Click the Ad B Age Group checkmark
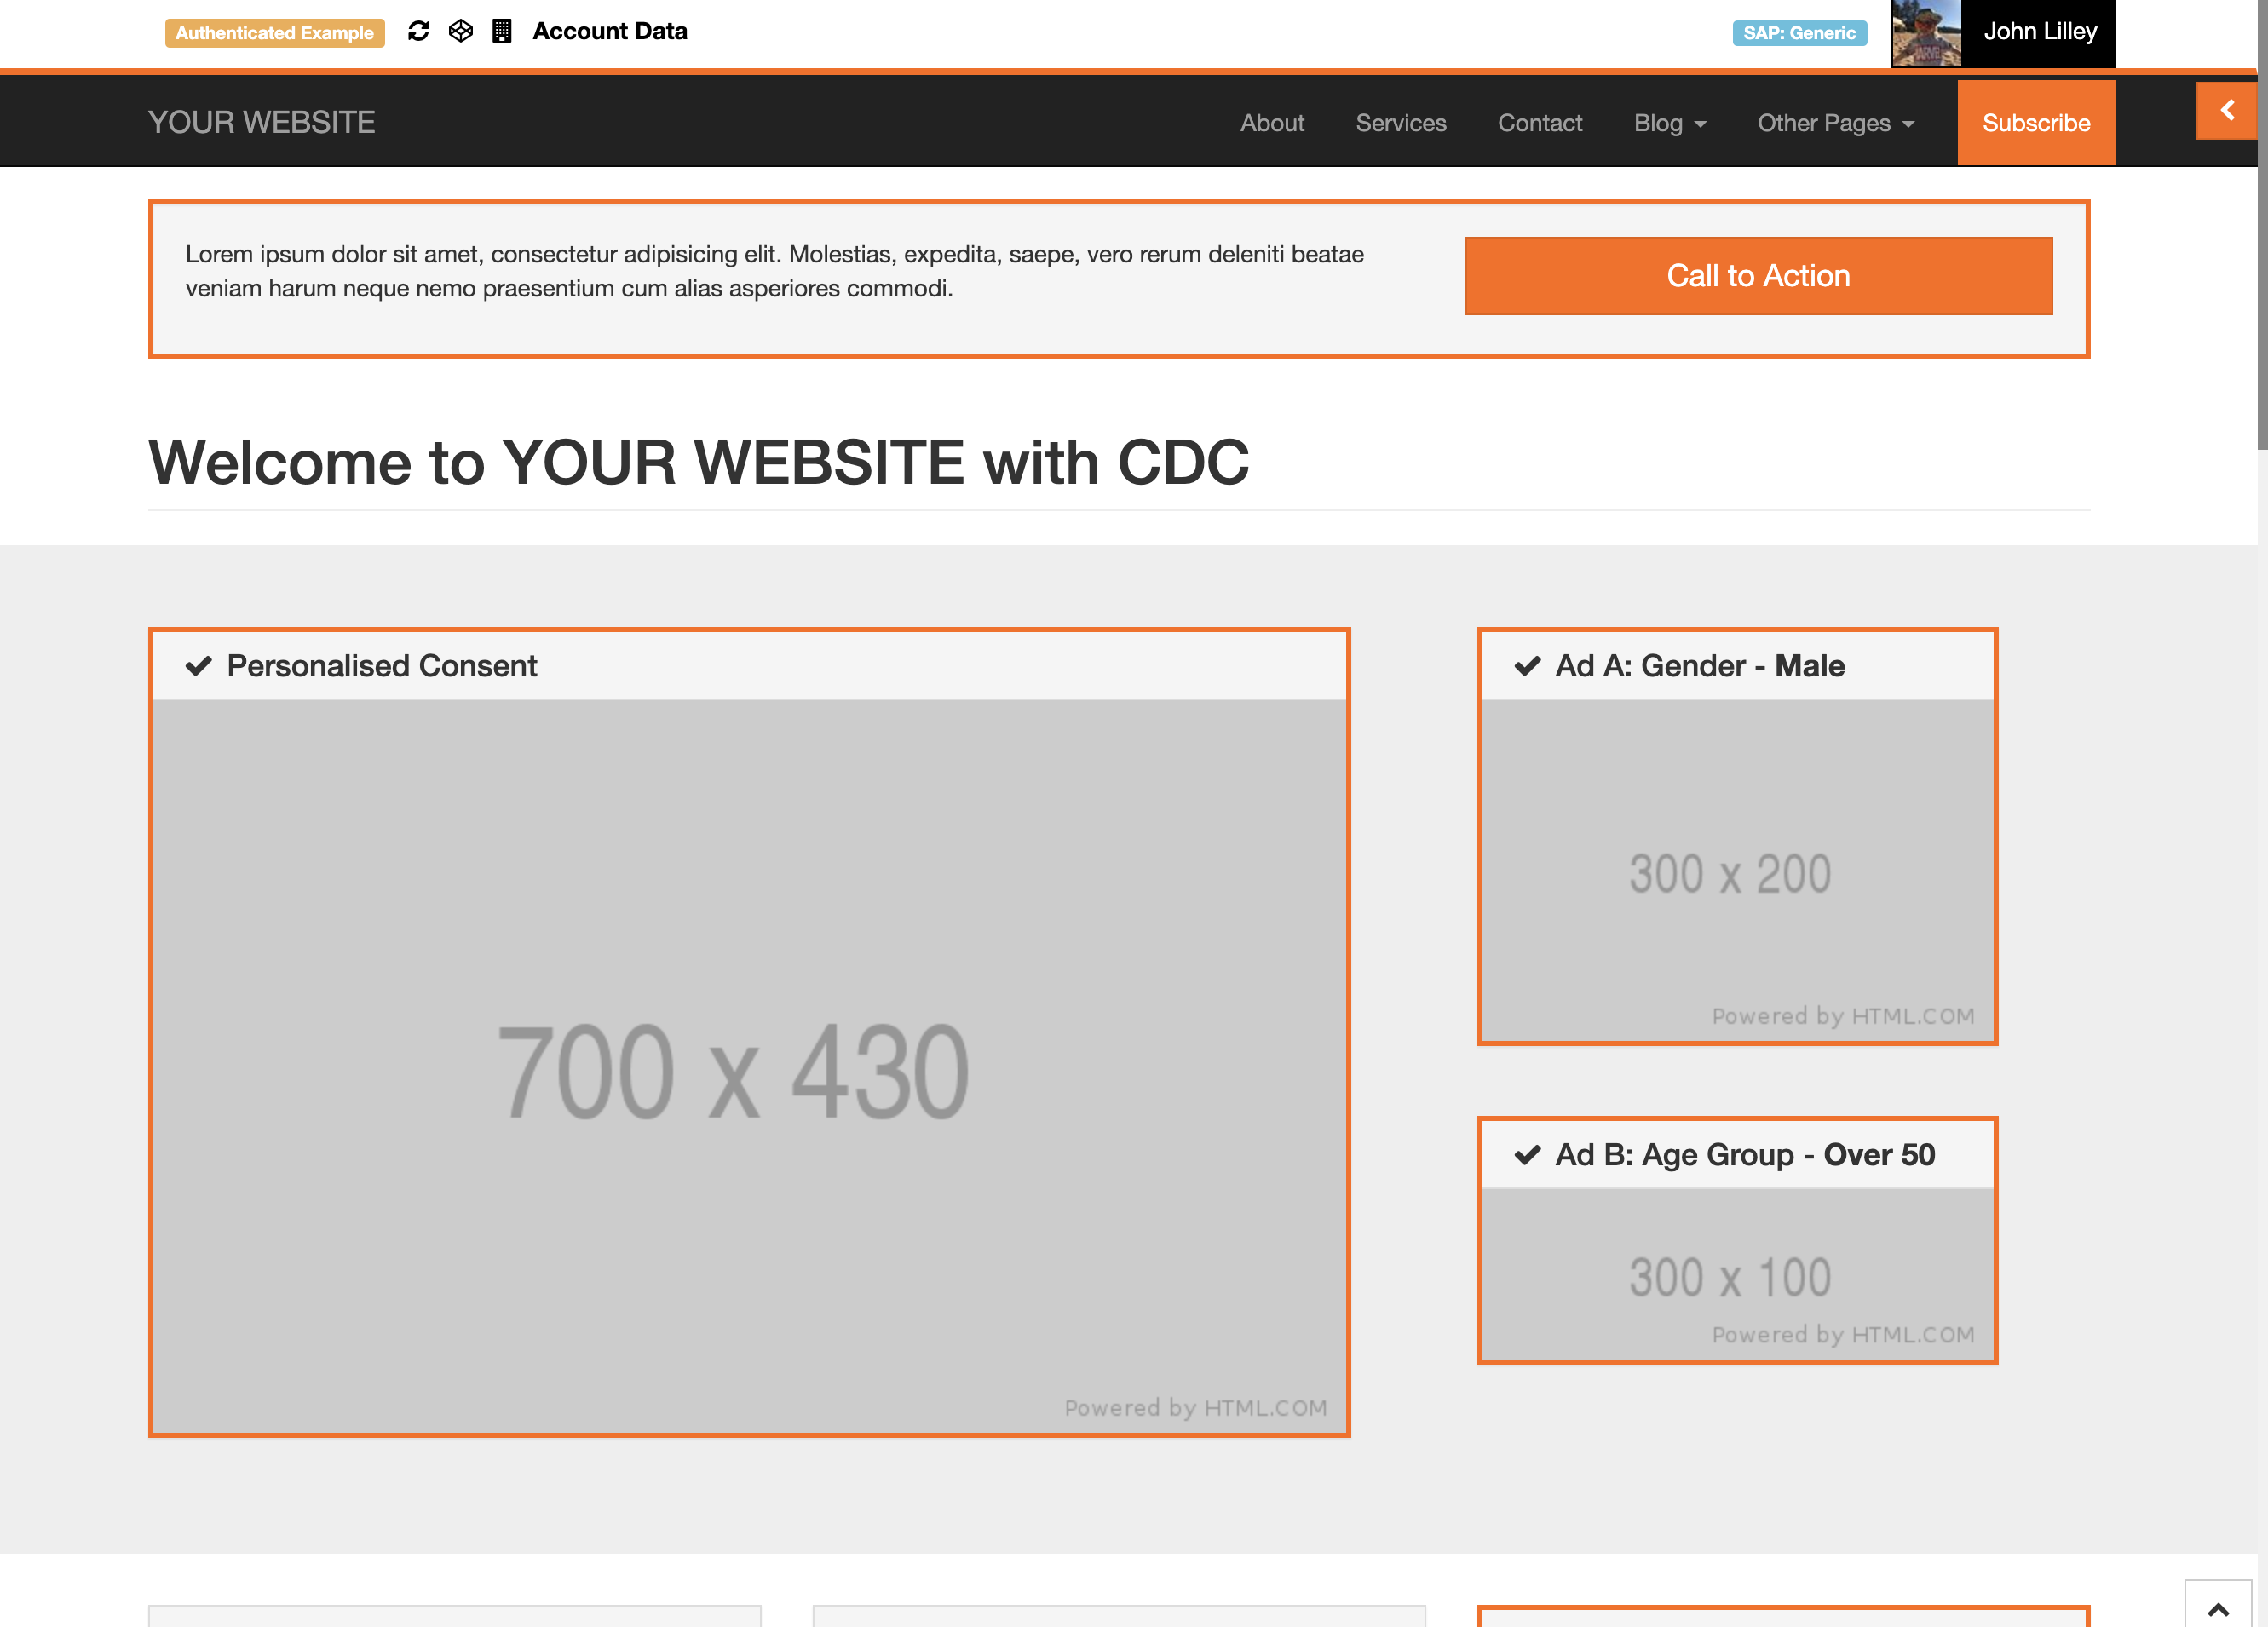Image resolution: width=2268 pixels, height=1627 pixels. [x=1527, y=1155]
